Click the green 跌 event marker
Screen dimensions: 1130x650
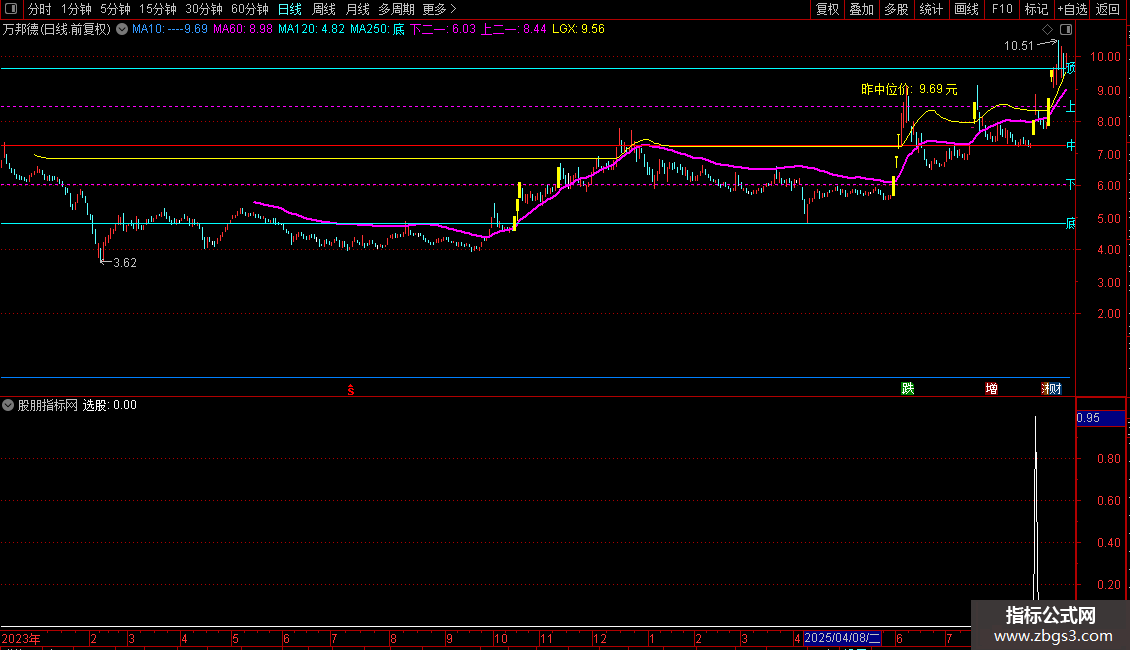907,388
